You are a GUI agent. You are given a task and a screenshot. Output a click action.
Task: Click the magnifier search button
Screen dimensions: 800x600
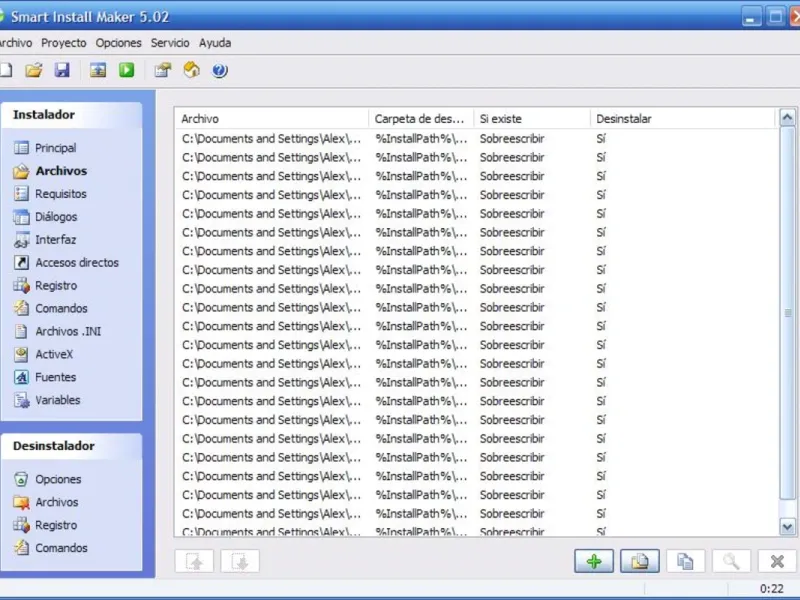(x=731, y=561)
